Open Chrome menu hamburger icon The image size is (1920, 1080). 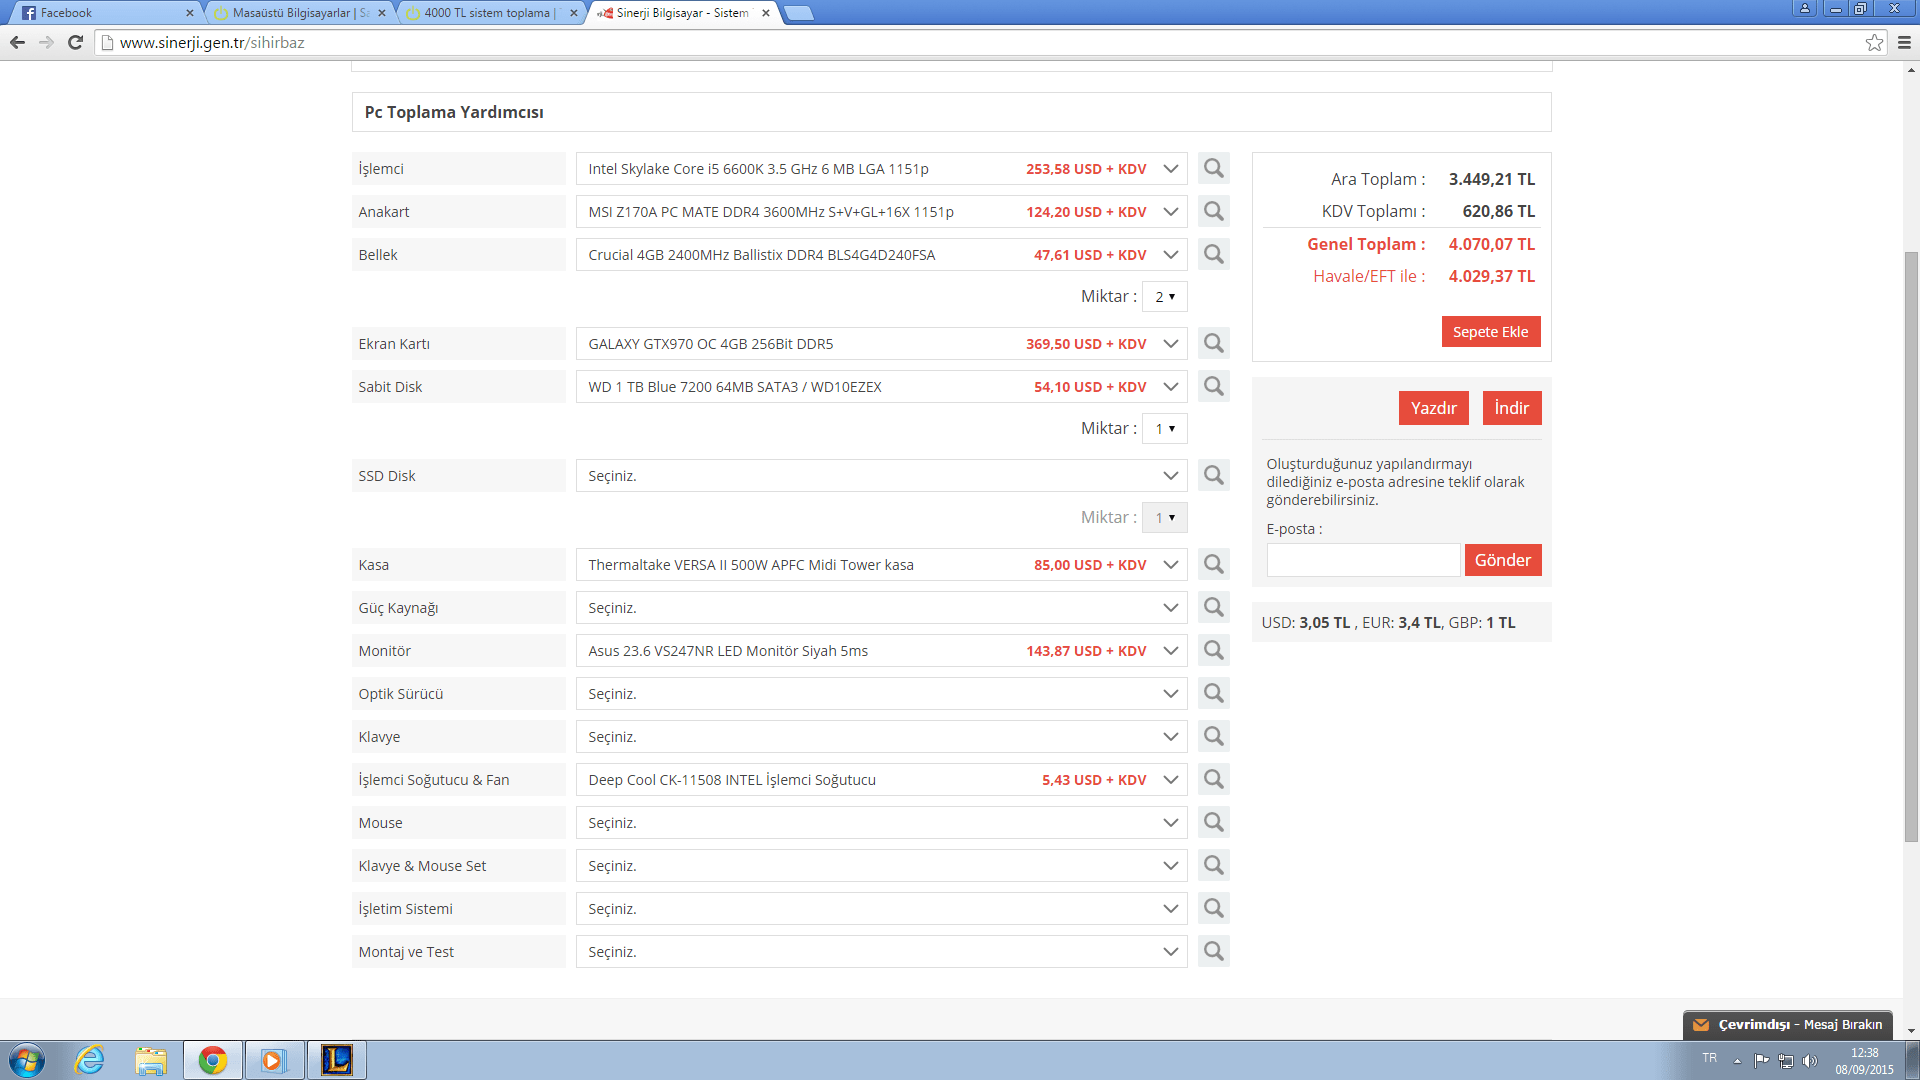pyautogui.click(x=1904, y=42)
